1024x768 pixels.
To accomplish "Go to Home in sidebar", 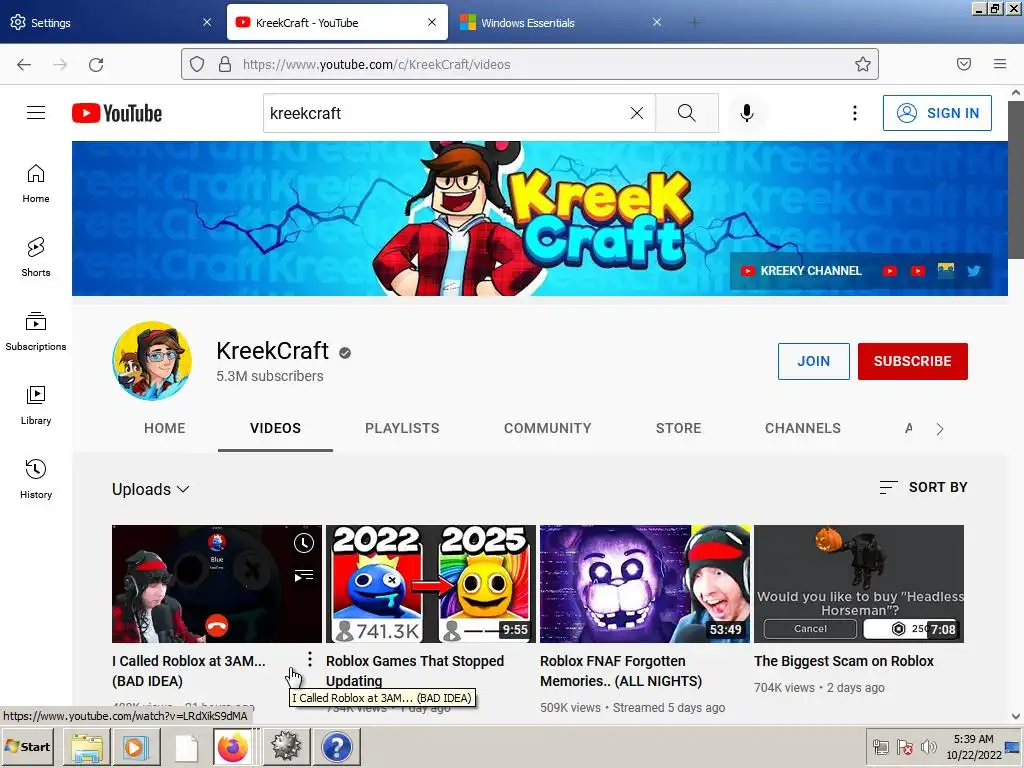I will coord(36,184).
